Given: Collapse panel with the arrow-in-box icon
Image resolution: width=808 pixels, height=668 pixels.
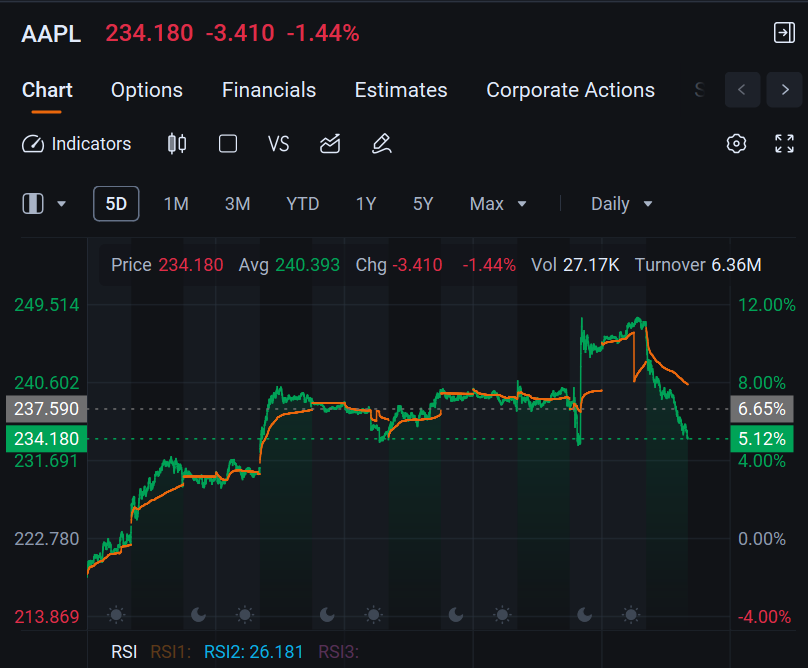Looking at the screenshot, I should [784, 33].
